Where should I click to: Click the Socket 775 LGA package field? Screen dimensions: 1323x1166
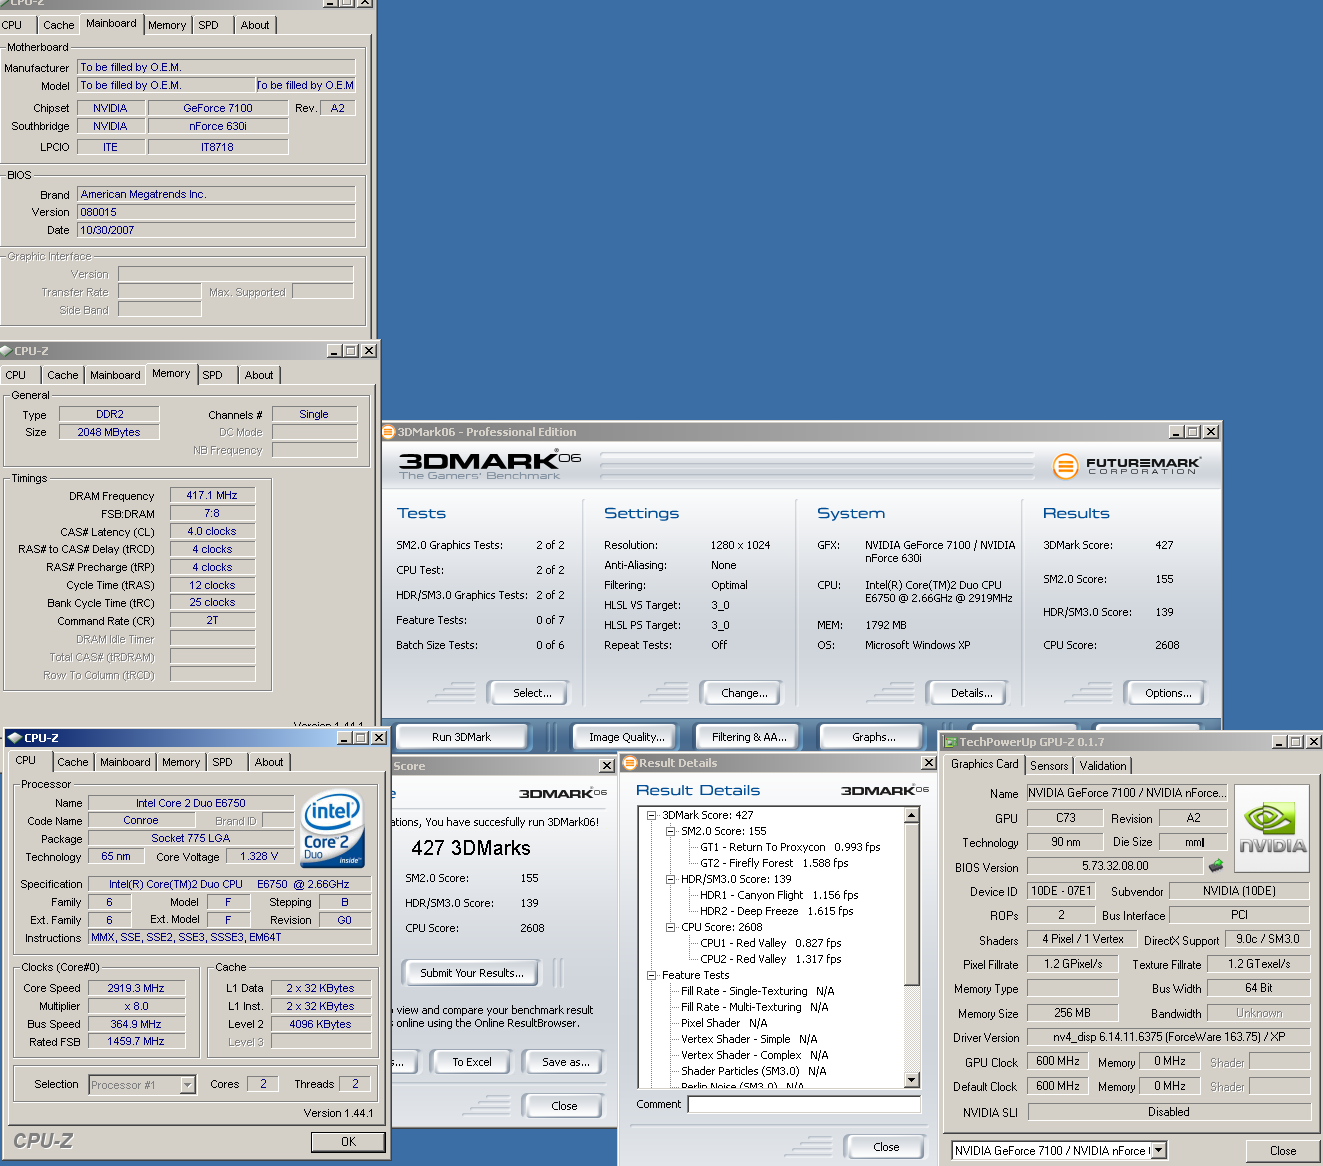click(191, 838)
